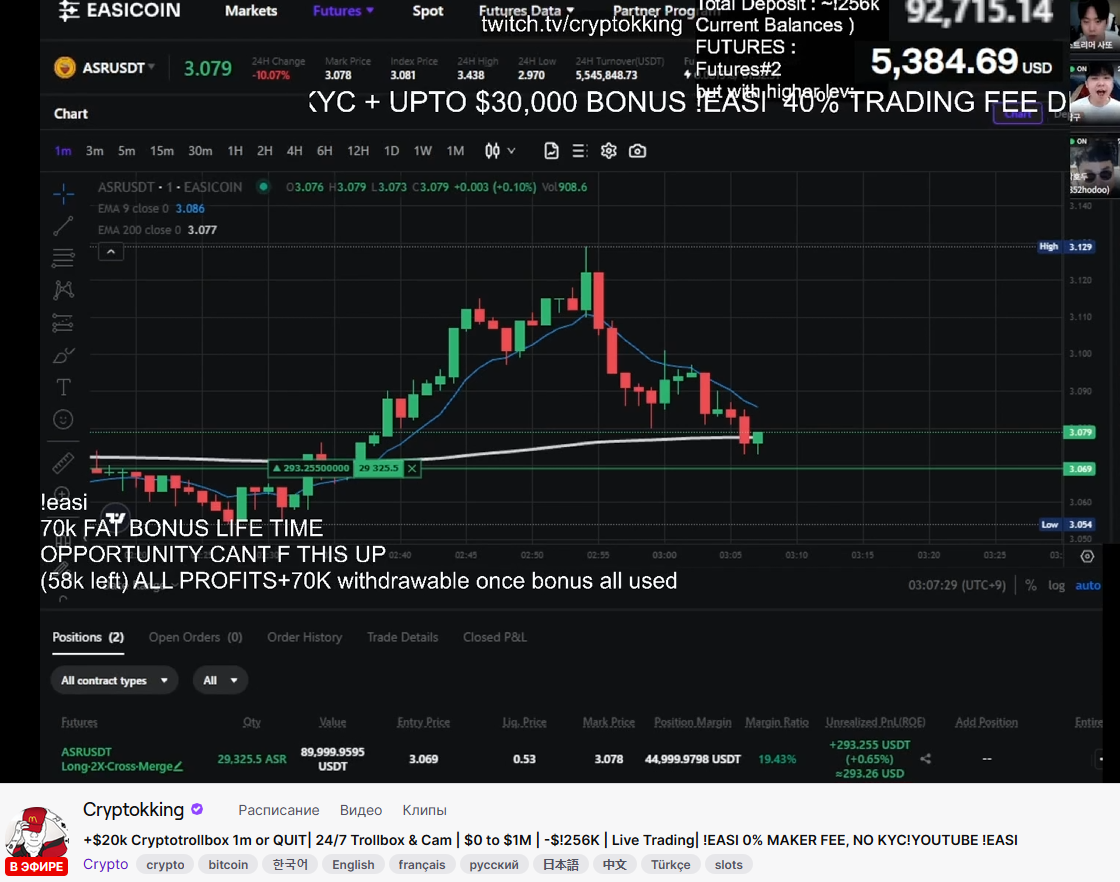Image resolution: width=1120 pixels, height=882 pixels.
Task: Open the All contract types dropdown
Action: click(114, 681)
